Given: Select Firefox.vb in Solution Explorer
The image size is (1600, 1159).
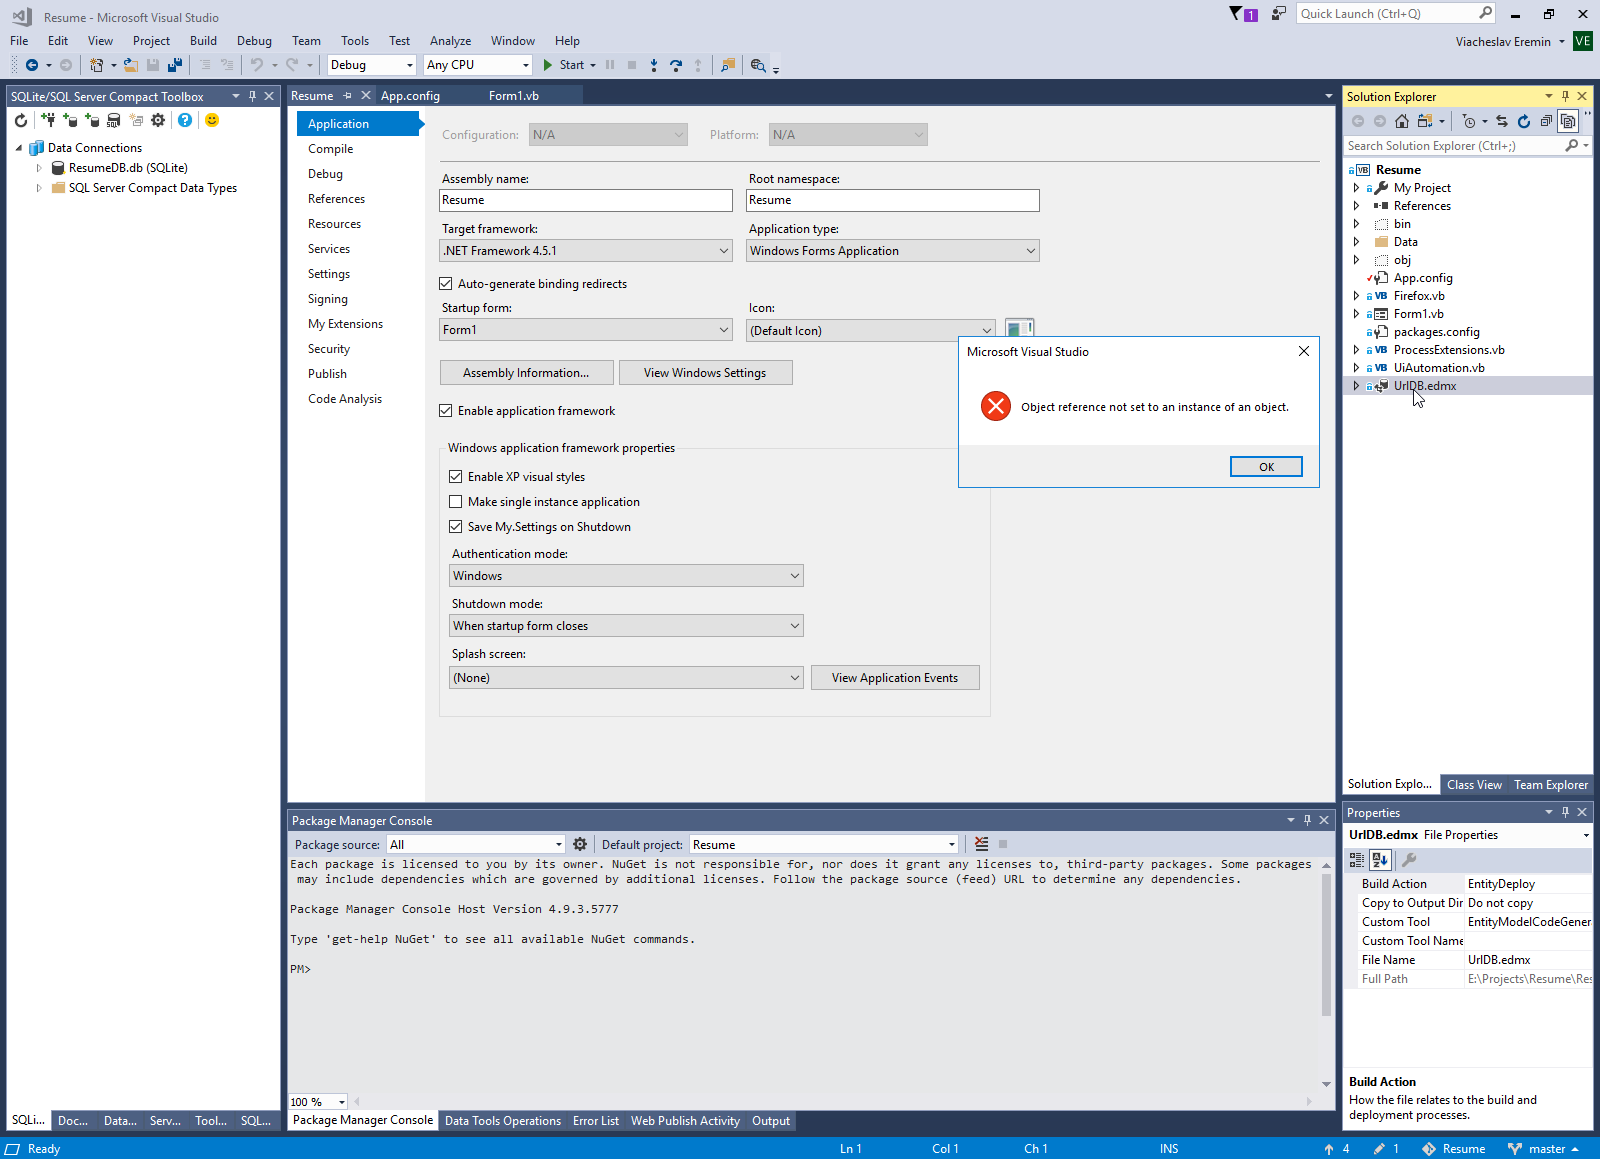Looking at the screenshot, I should coord(1419,296).
